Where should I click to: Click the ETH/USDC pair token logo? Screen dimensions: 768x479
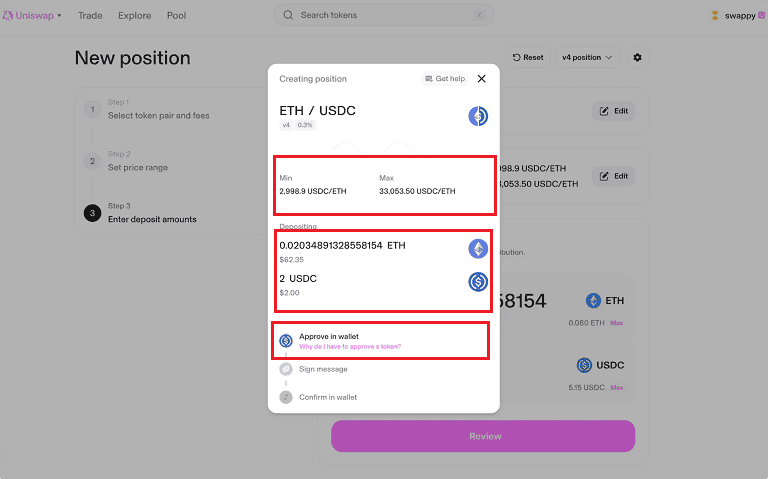478,116
